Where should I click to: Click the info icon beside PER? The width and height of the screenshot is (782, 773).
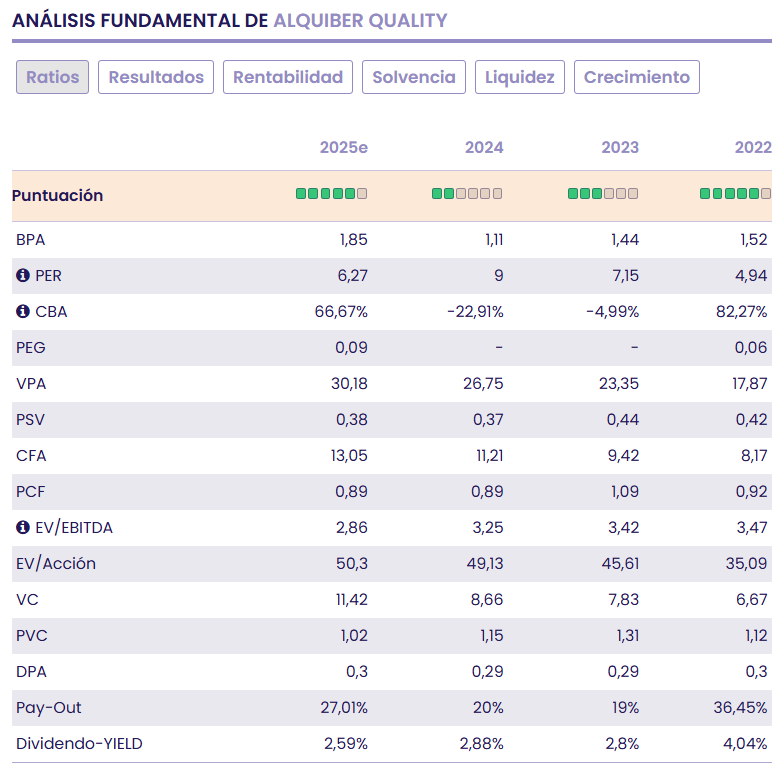point(23,276)
